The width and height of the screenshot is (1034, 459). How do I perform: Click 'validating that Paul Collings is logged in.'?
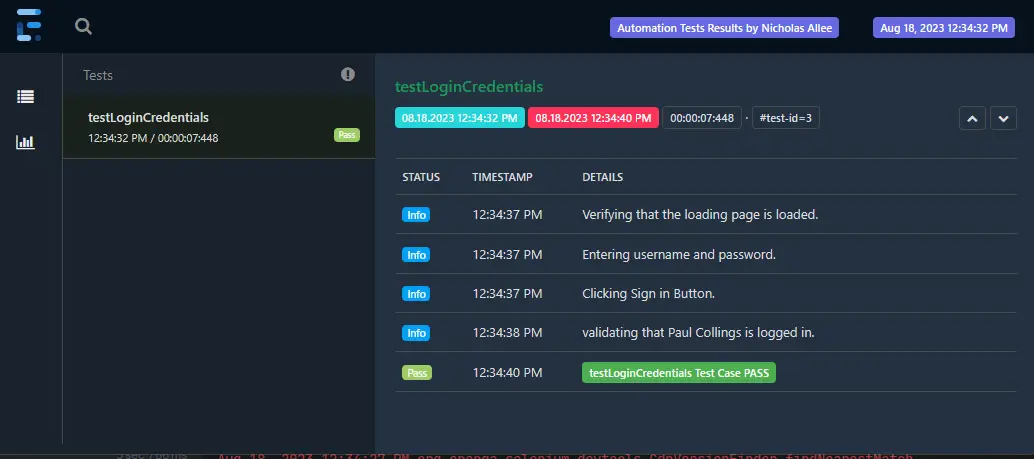pos(698,333)
